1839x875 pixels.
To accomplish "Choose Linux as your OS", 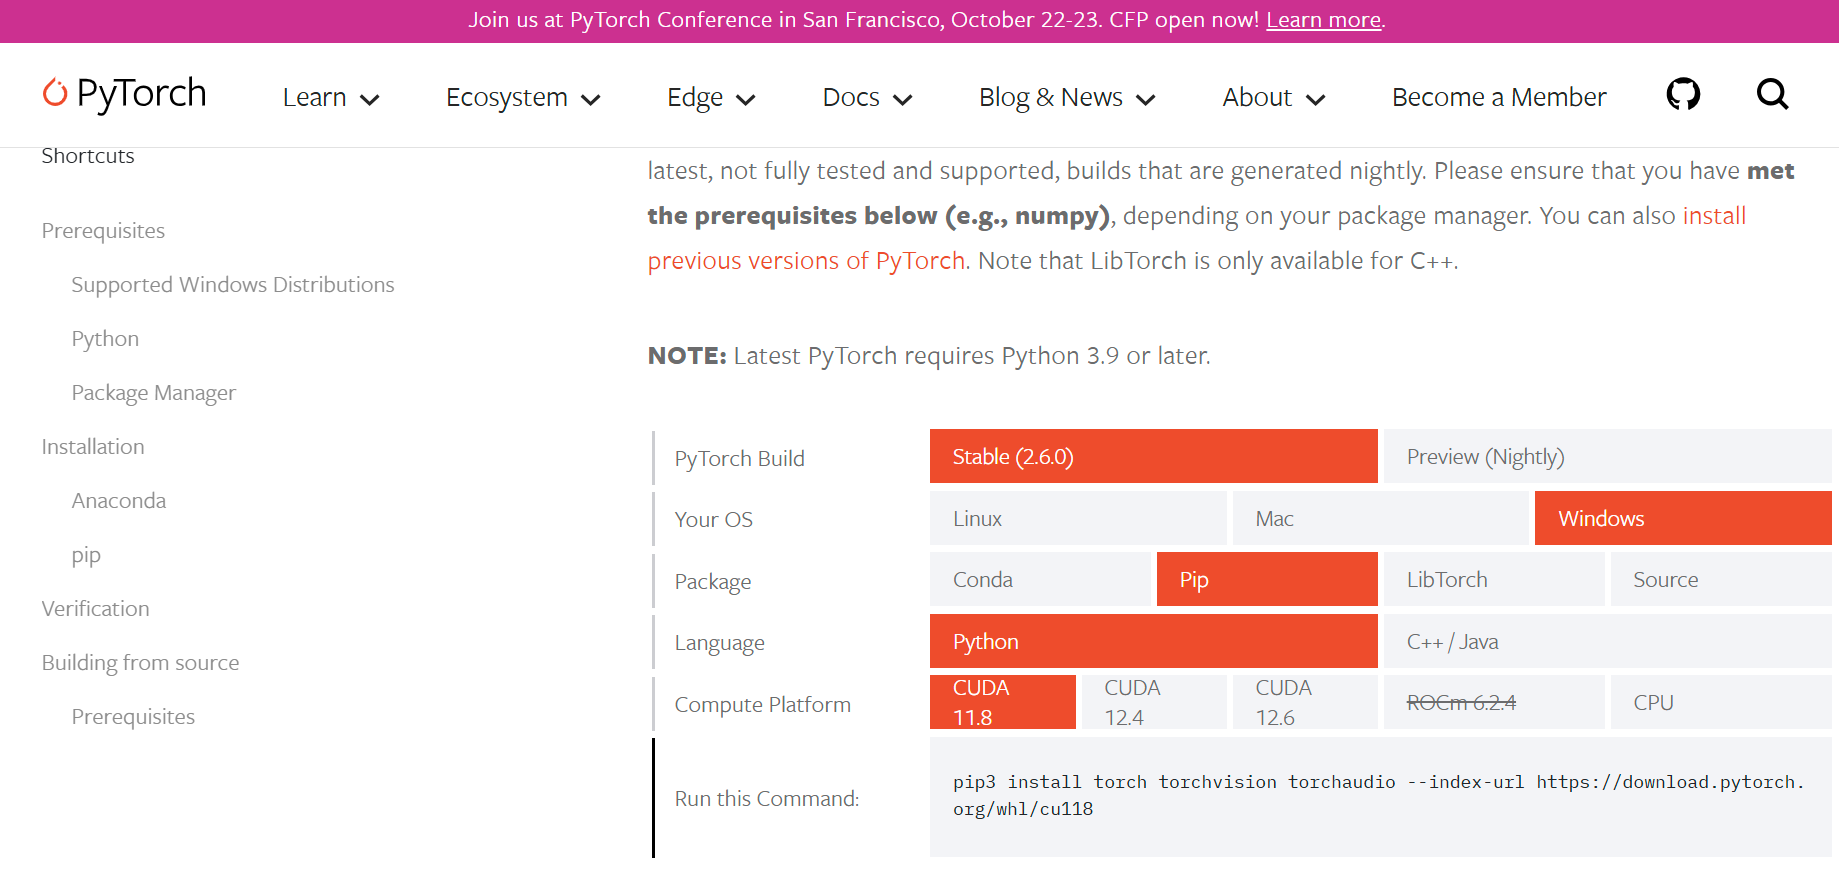I will [1078, 518].
